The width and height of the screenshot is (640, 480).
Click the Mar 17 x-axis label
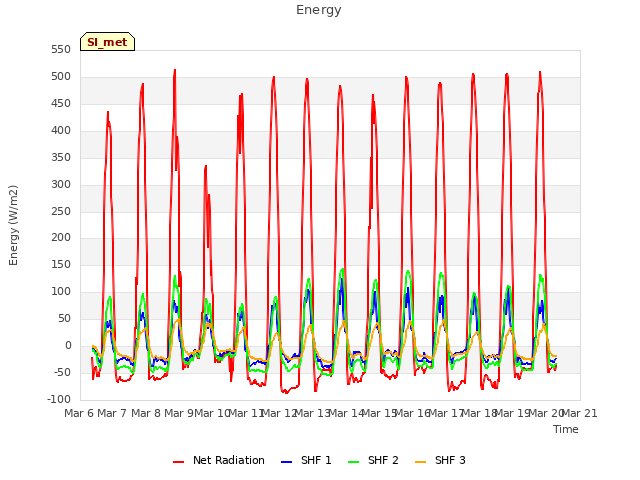(446, 413)
